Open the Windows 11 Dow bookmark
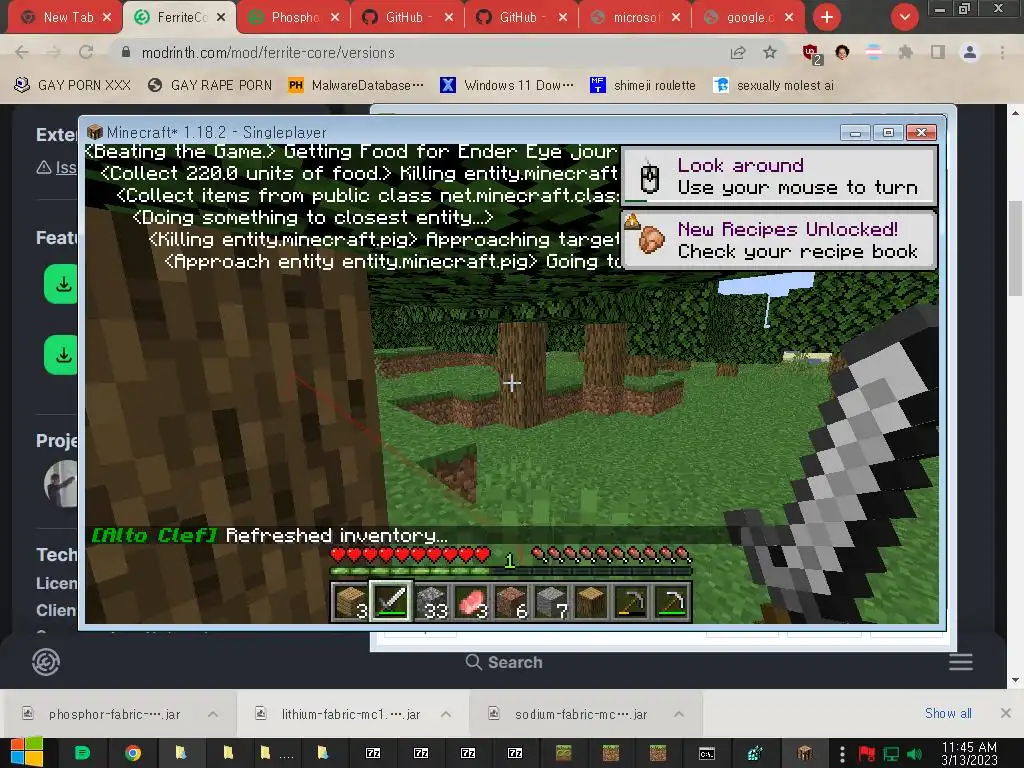This screenshot has width=1024, height=768. coord(507,85)
